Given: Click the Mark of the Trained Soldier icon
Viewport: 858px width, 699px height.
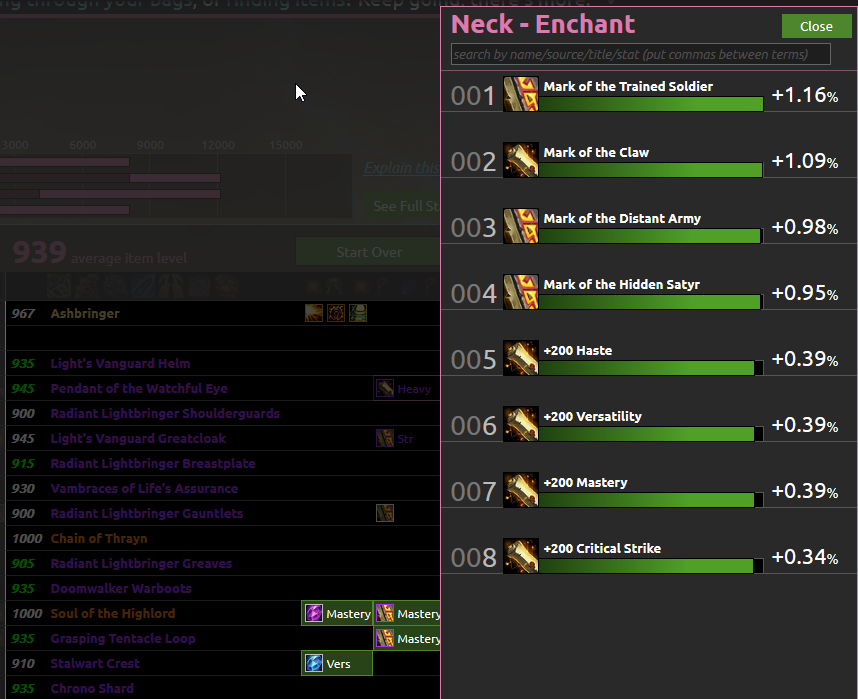Looking at the screenshot, I should tap(520, 94).
